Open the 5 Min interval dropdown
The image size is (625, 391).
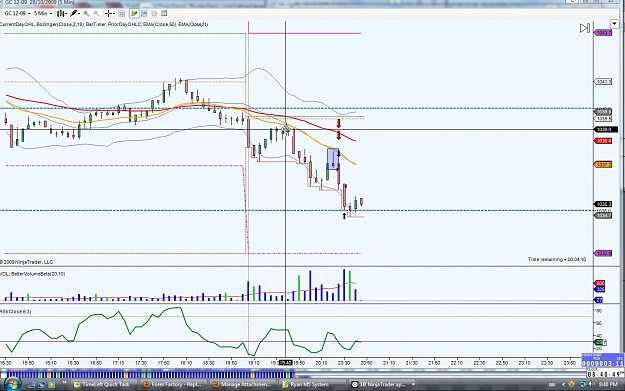pyautogui.click(x=43, y=14)
